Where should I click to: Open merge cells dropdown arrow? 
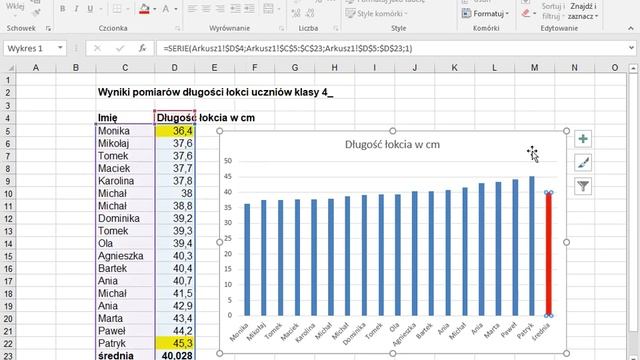point(279,9)
